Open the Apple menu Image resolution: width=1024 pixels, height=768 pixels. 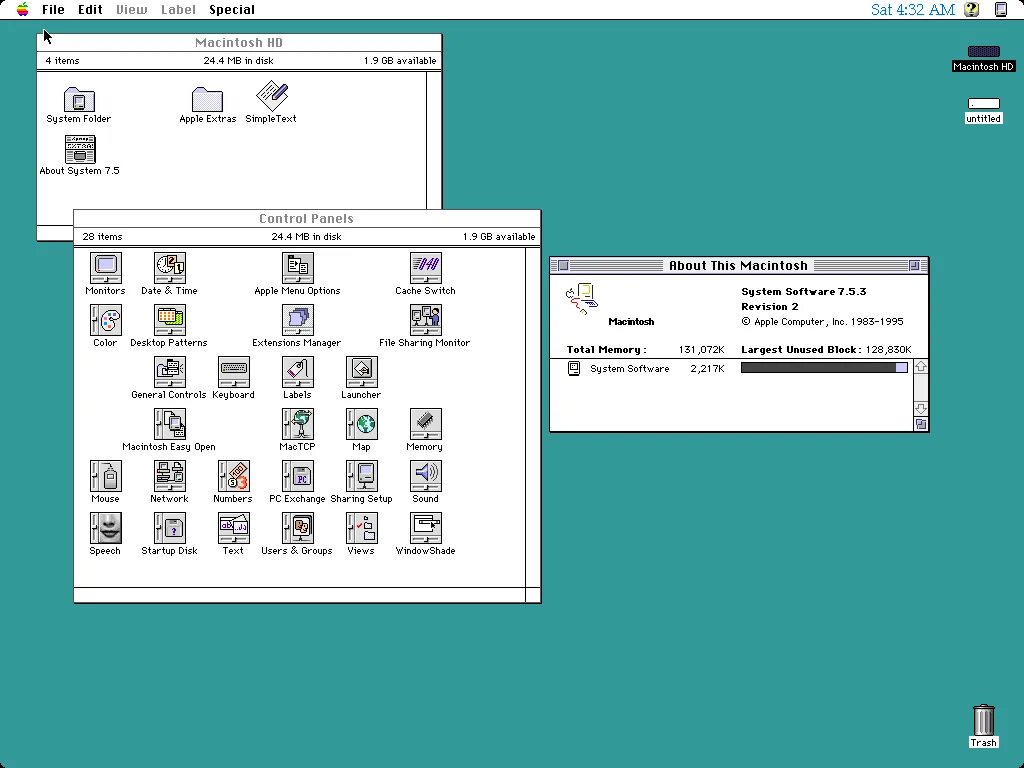point(23,9)
